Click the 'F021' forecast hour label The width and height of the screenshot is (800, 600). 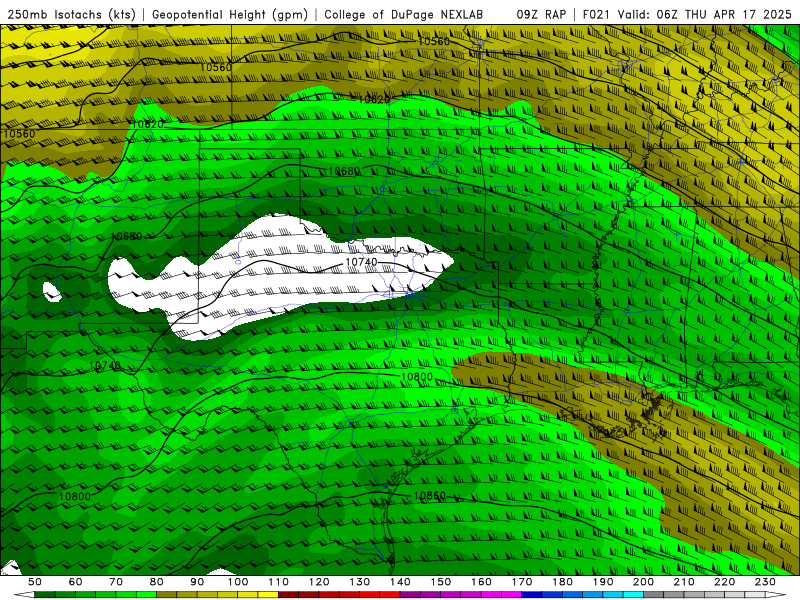[597, 15]
